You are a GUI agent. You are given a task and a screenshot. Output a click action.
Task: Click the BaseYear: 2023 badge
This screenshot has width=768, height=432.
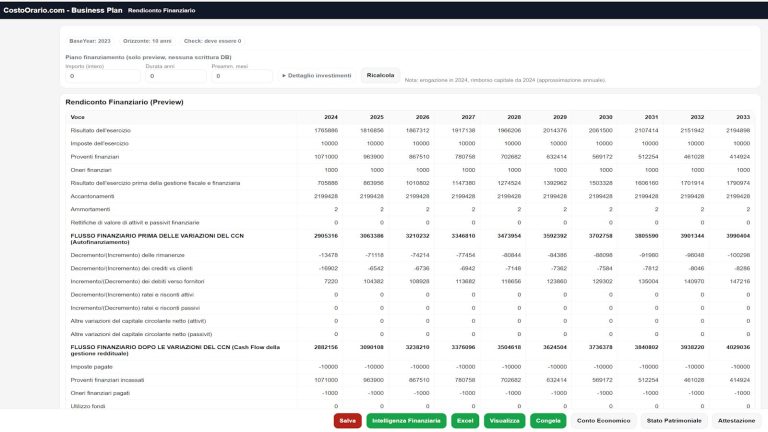point(89,41)
